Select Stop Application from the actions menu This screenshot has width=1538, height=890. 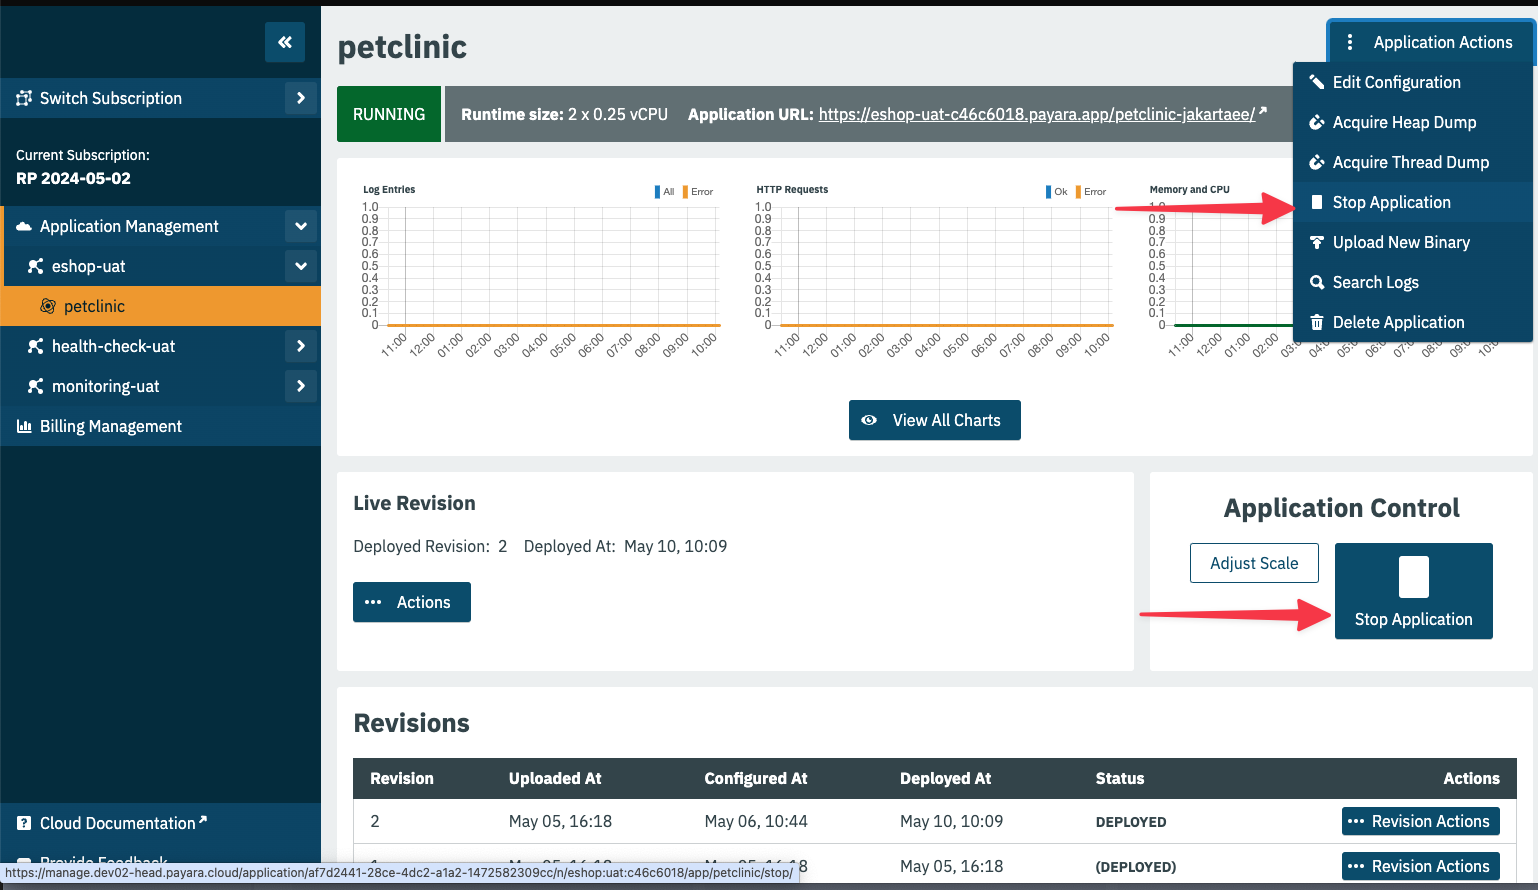1391,202
